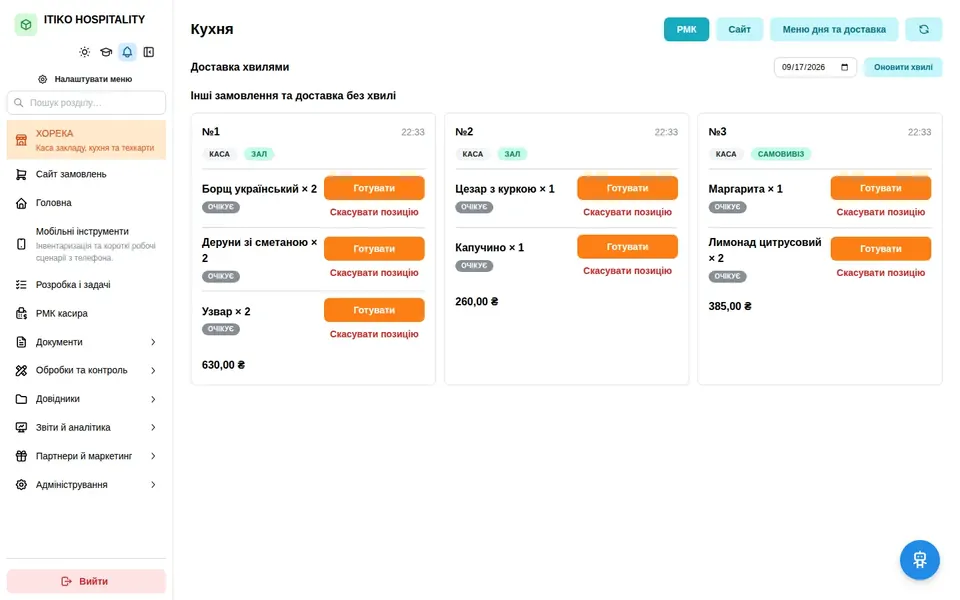Click the gear icon beside Налаштувати меню
Viewport: 960px width, 600px height.
42,79
